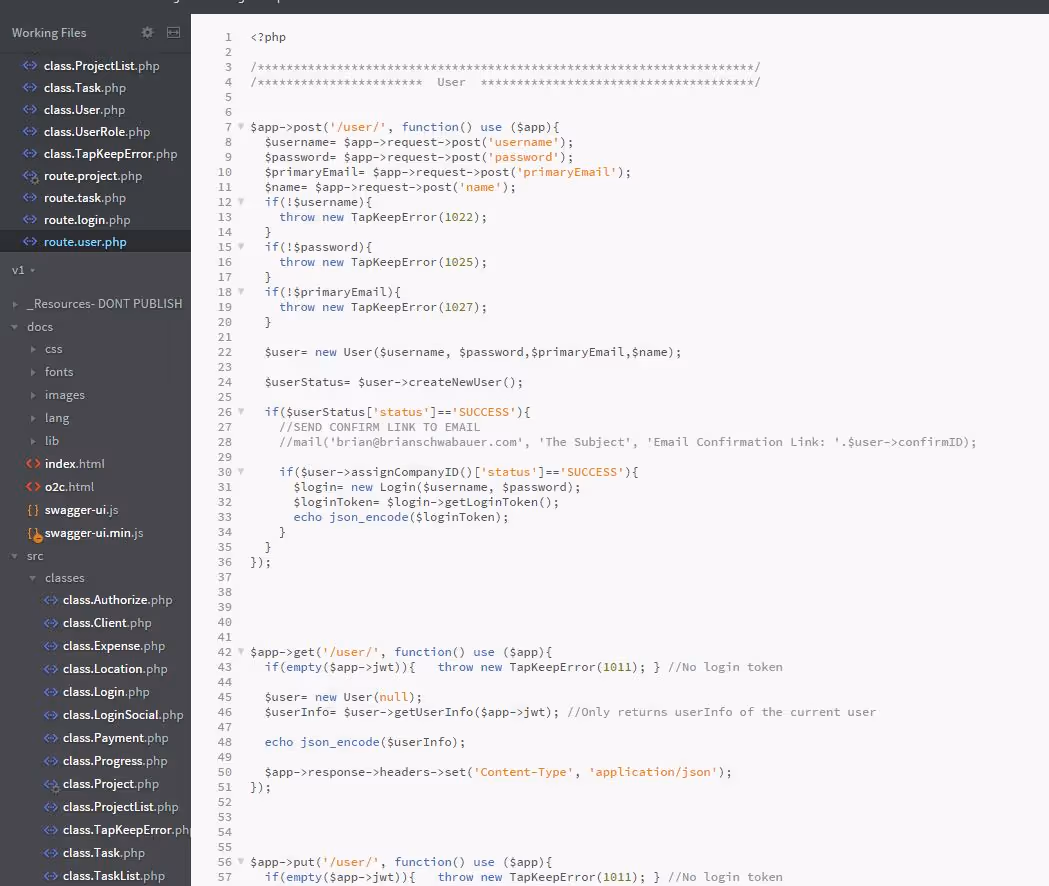Open class.User.php in Working Files
Screen dimensions: 1049x886
84,110
